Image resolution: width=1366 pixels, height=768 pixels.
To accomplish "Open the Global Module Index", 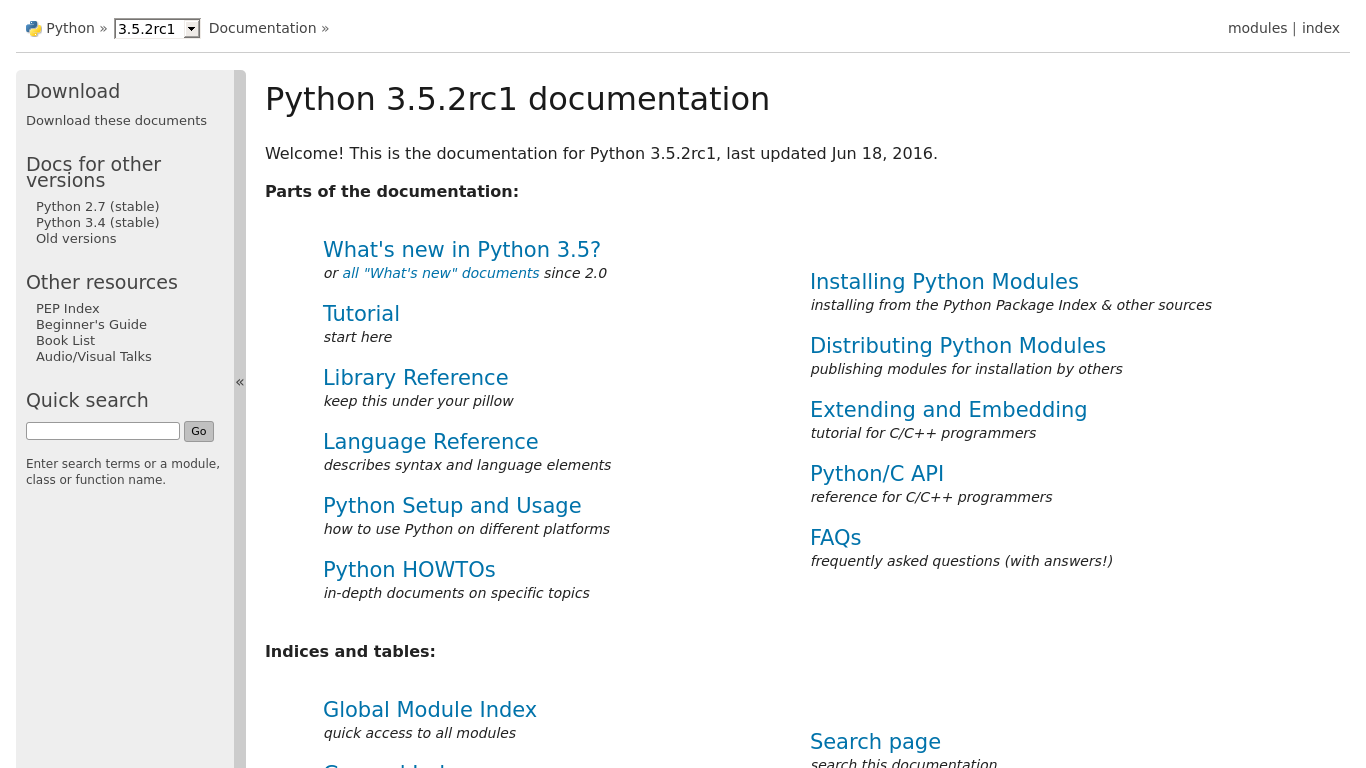I will coord(430,710).
